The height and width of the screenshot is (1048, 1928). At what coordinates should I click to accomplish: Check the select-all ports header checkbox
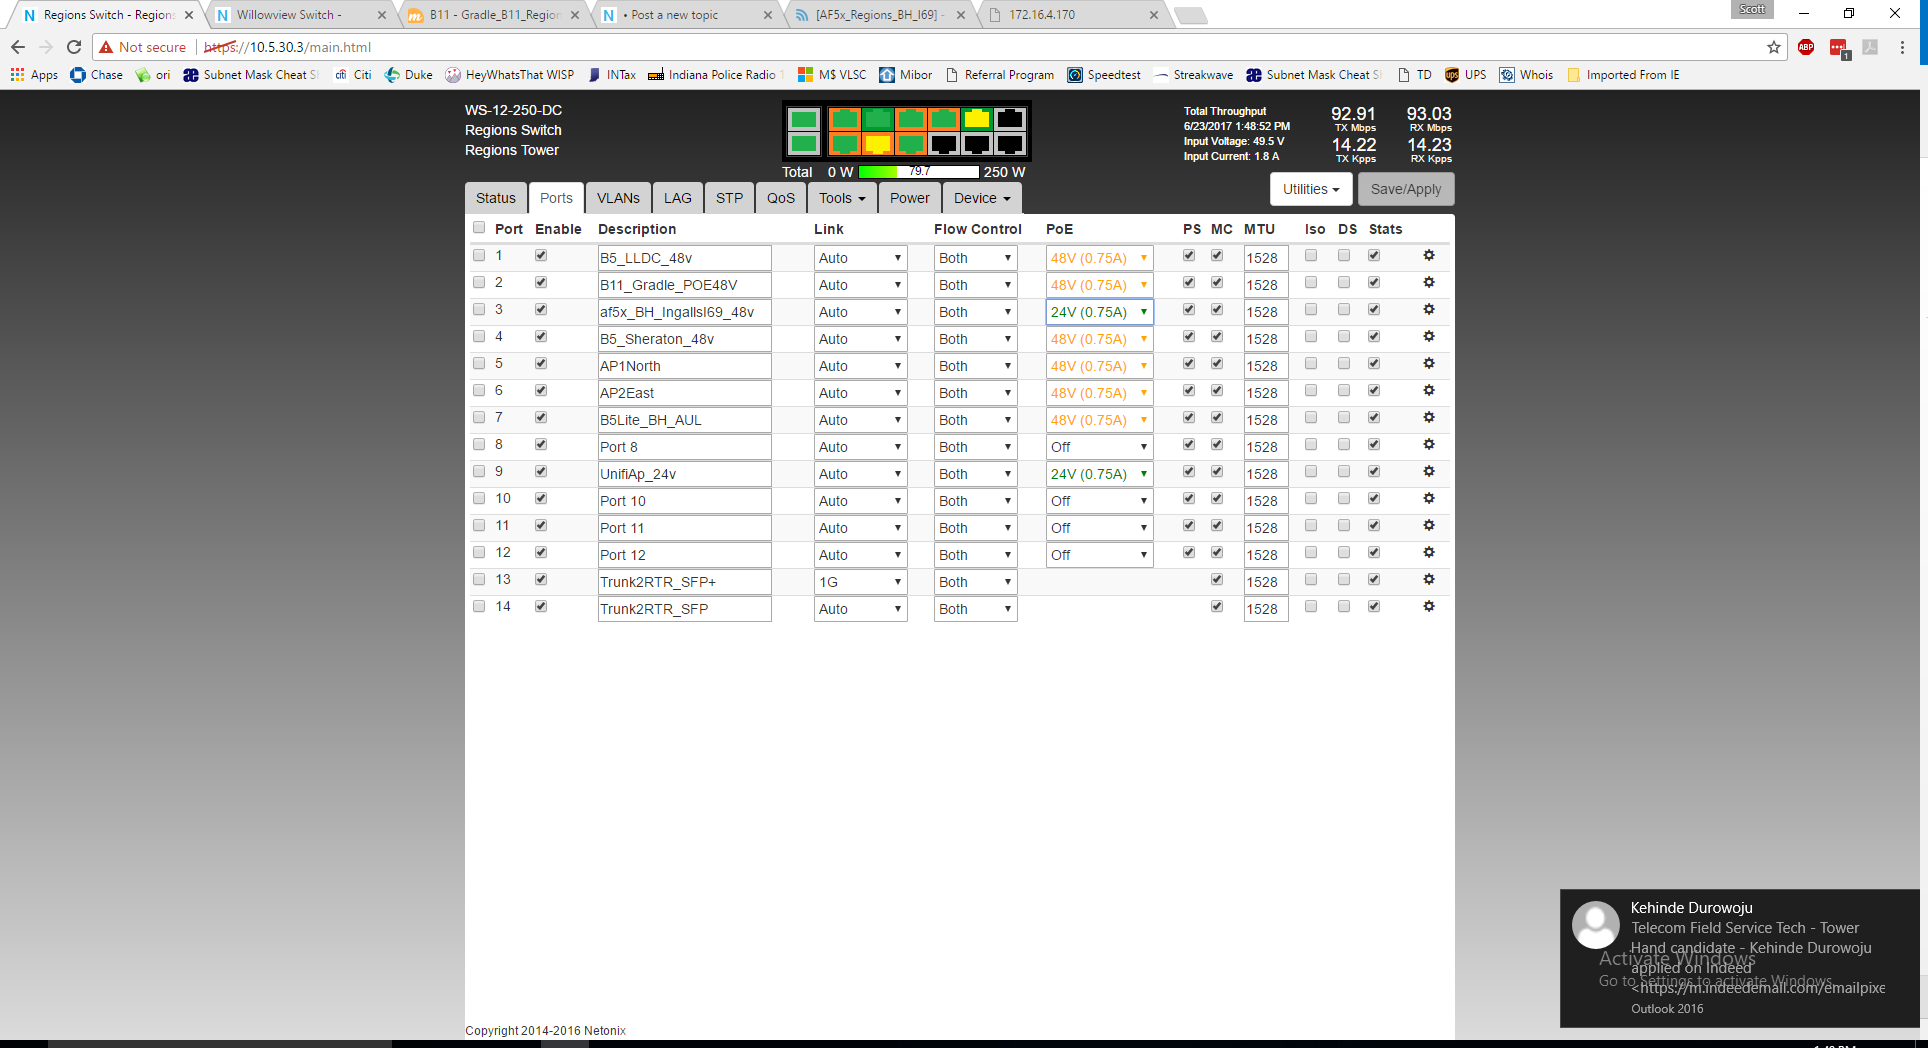(x=479, y=228)
